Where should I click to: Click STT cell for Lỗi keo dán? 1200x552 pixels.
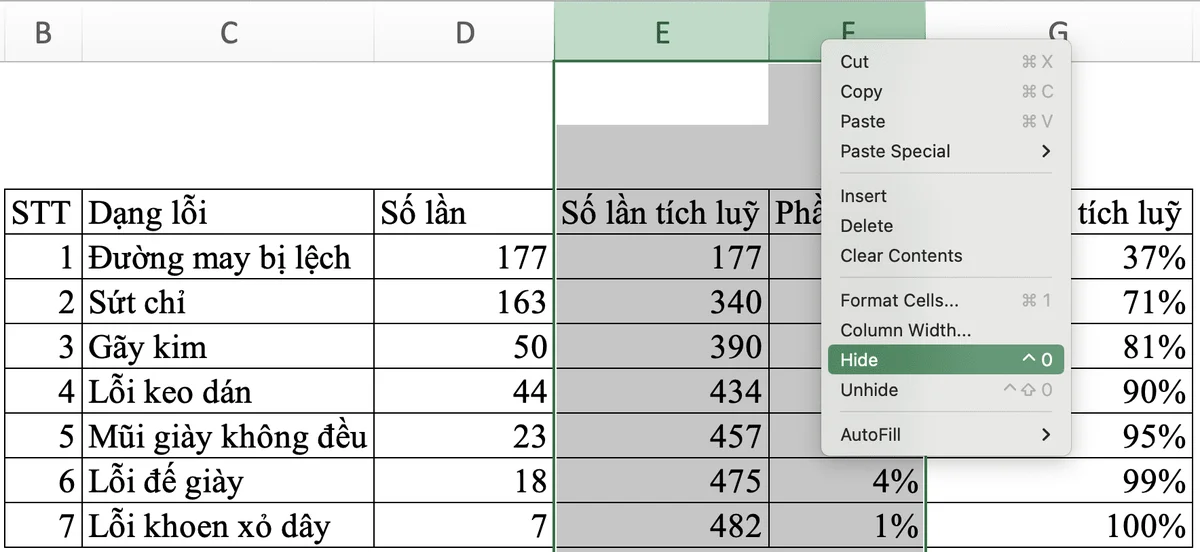coord(43,391)
